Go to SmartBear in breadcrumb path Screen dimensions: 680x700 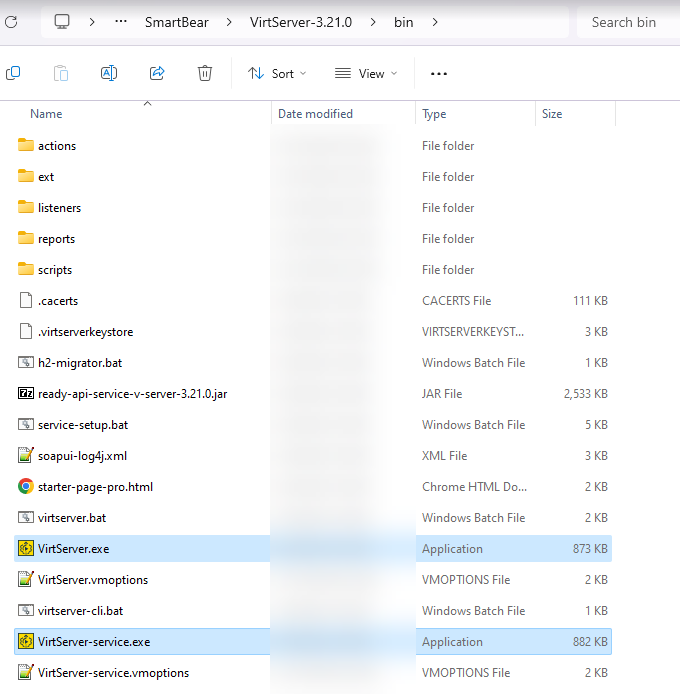point(176,22)
